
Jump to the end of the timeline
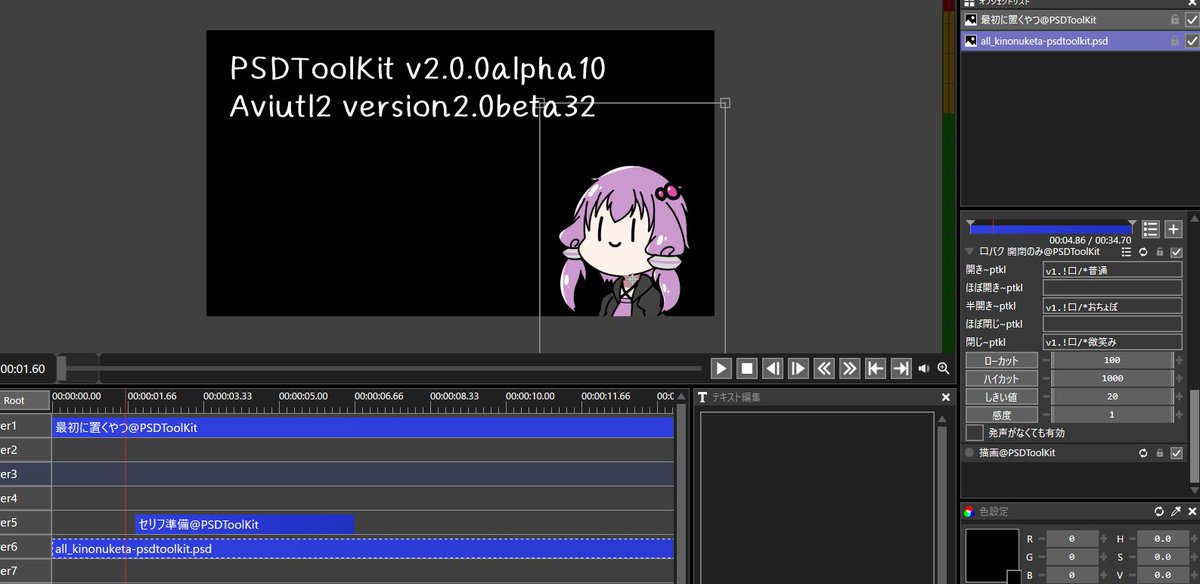[901, 368]
